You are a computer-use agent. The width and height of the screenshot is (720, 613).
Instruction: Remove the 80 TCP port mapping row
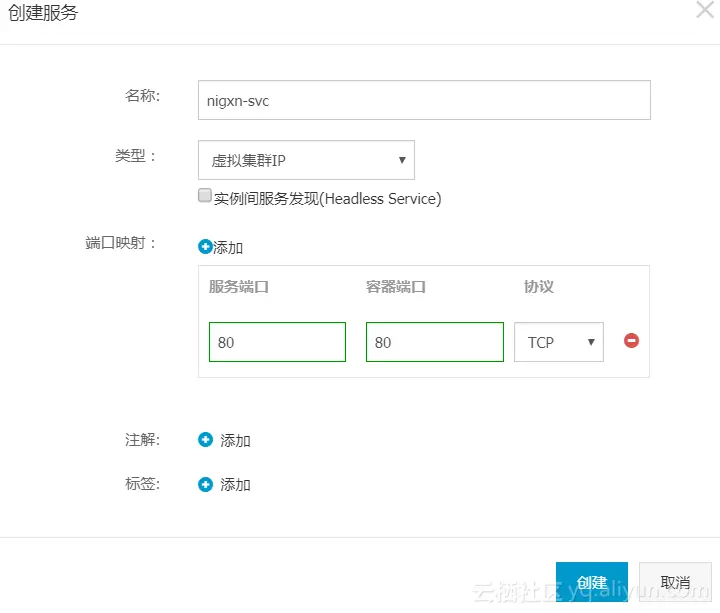631,341
